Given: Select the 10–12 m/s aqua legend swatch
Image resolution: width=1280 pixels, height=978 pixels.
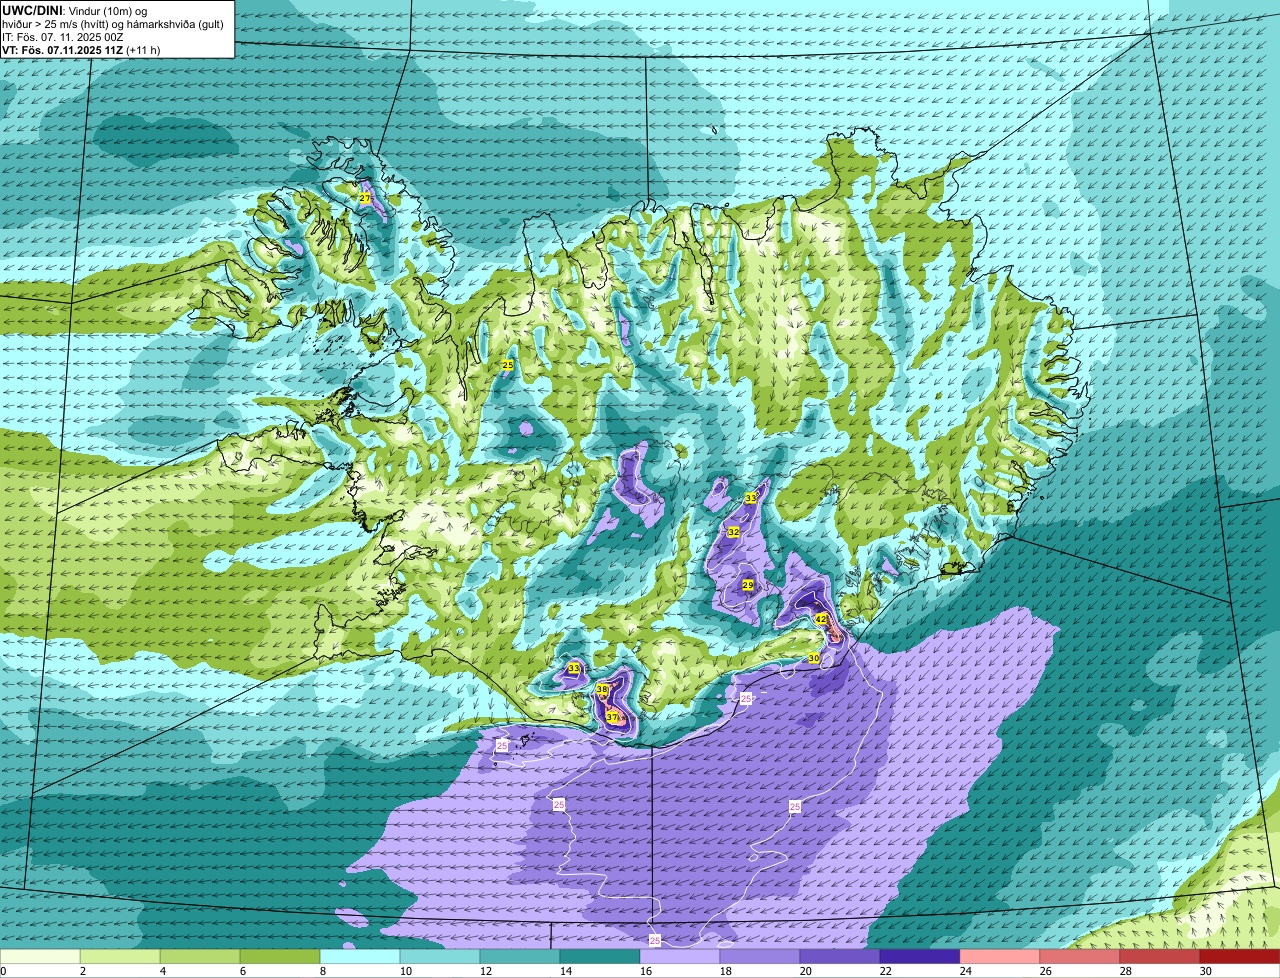Looking at the screenshot, I should click(x=441, y=957).
